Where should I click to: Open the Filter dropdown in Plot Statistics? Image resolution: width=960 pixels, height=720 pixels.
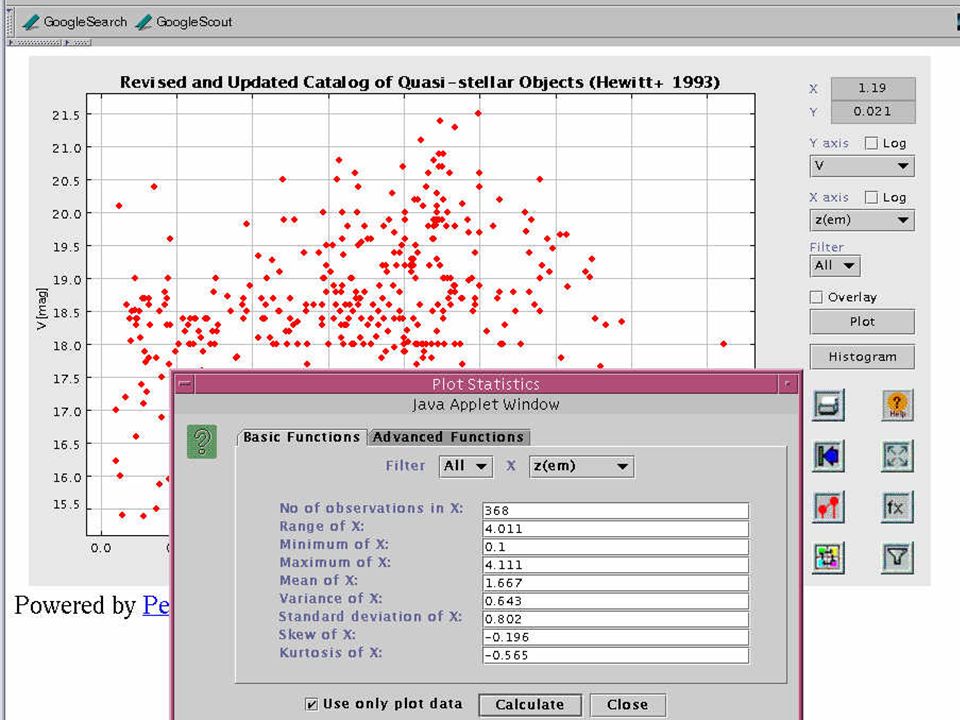click(x=466, y=466)
